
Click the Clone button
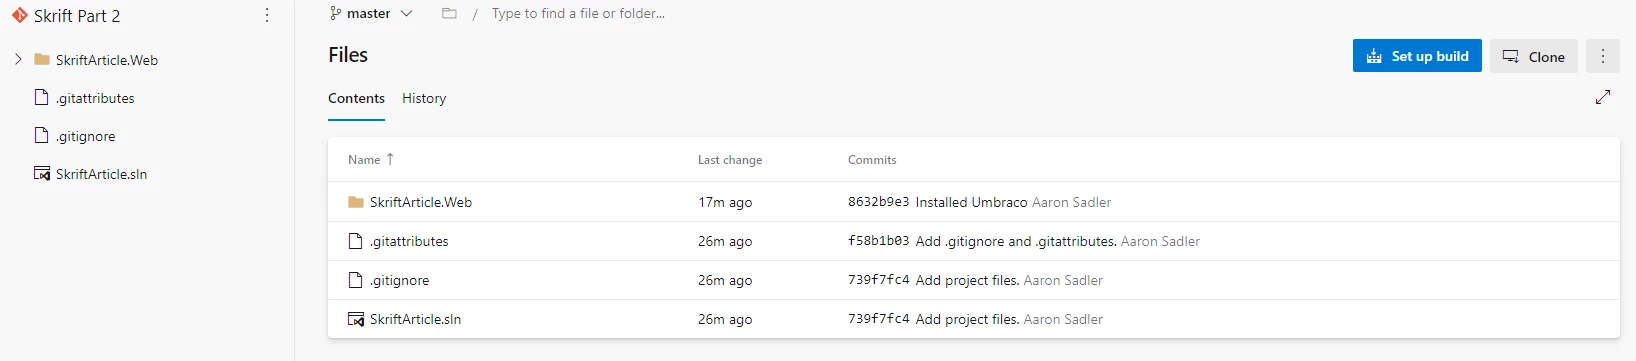1534,56
